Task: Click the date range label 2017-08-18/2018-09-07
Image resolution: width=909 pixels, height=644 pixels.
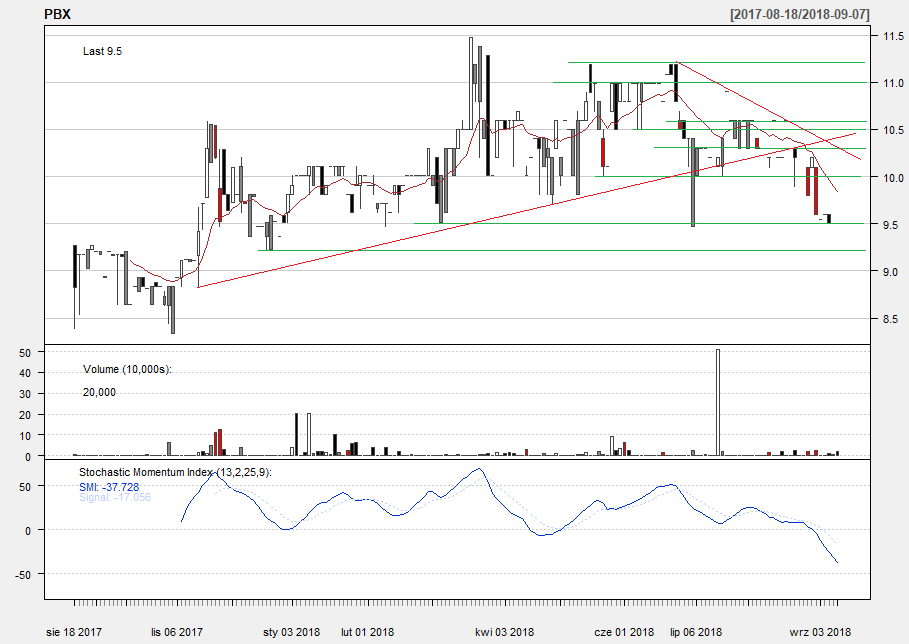Action: coord(800,14)
